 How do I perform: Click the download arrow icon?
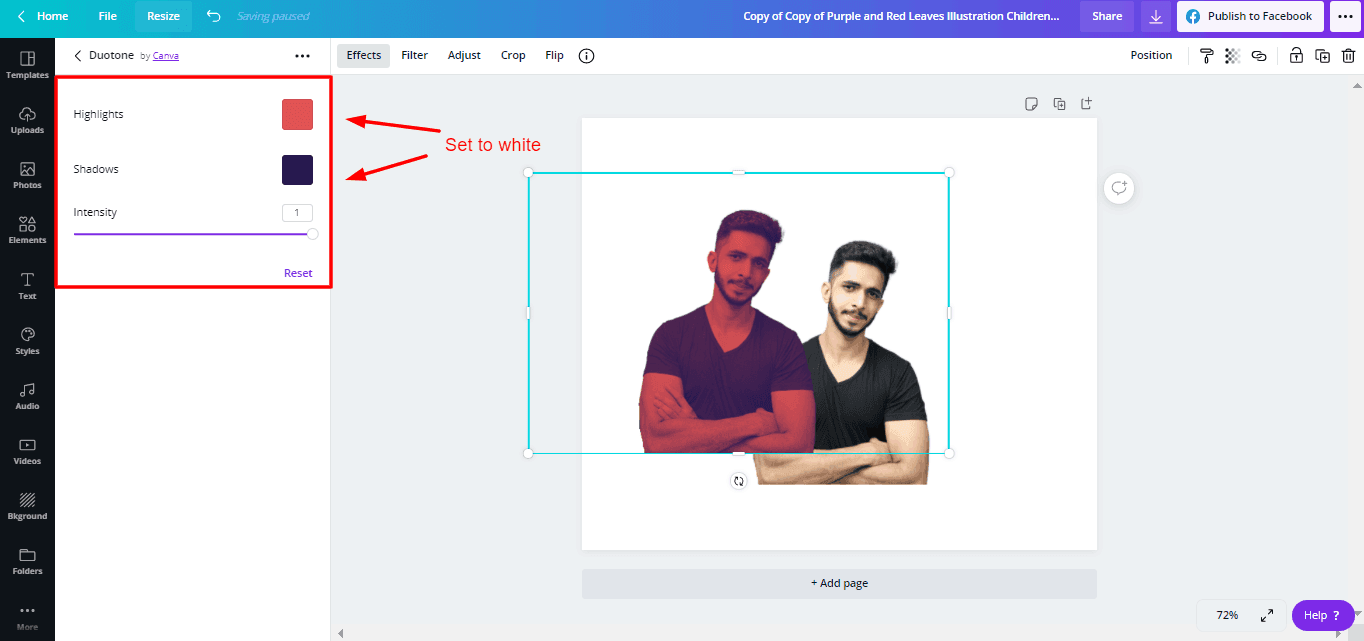click(1156, 16)
